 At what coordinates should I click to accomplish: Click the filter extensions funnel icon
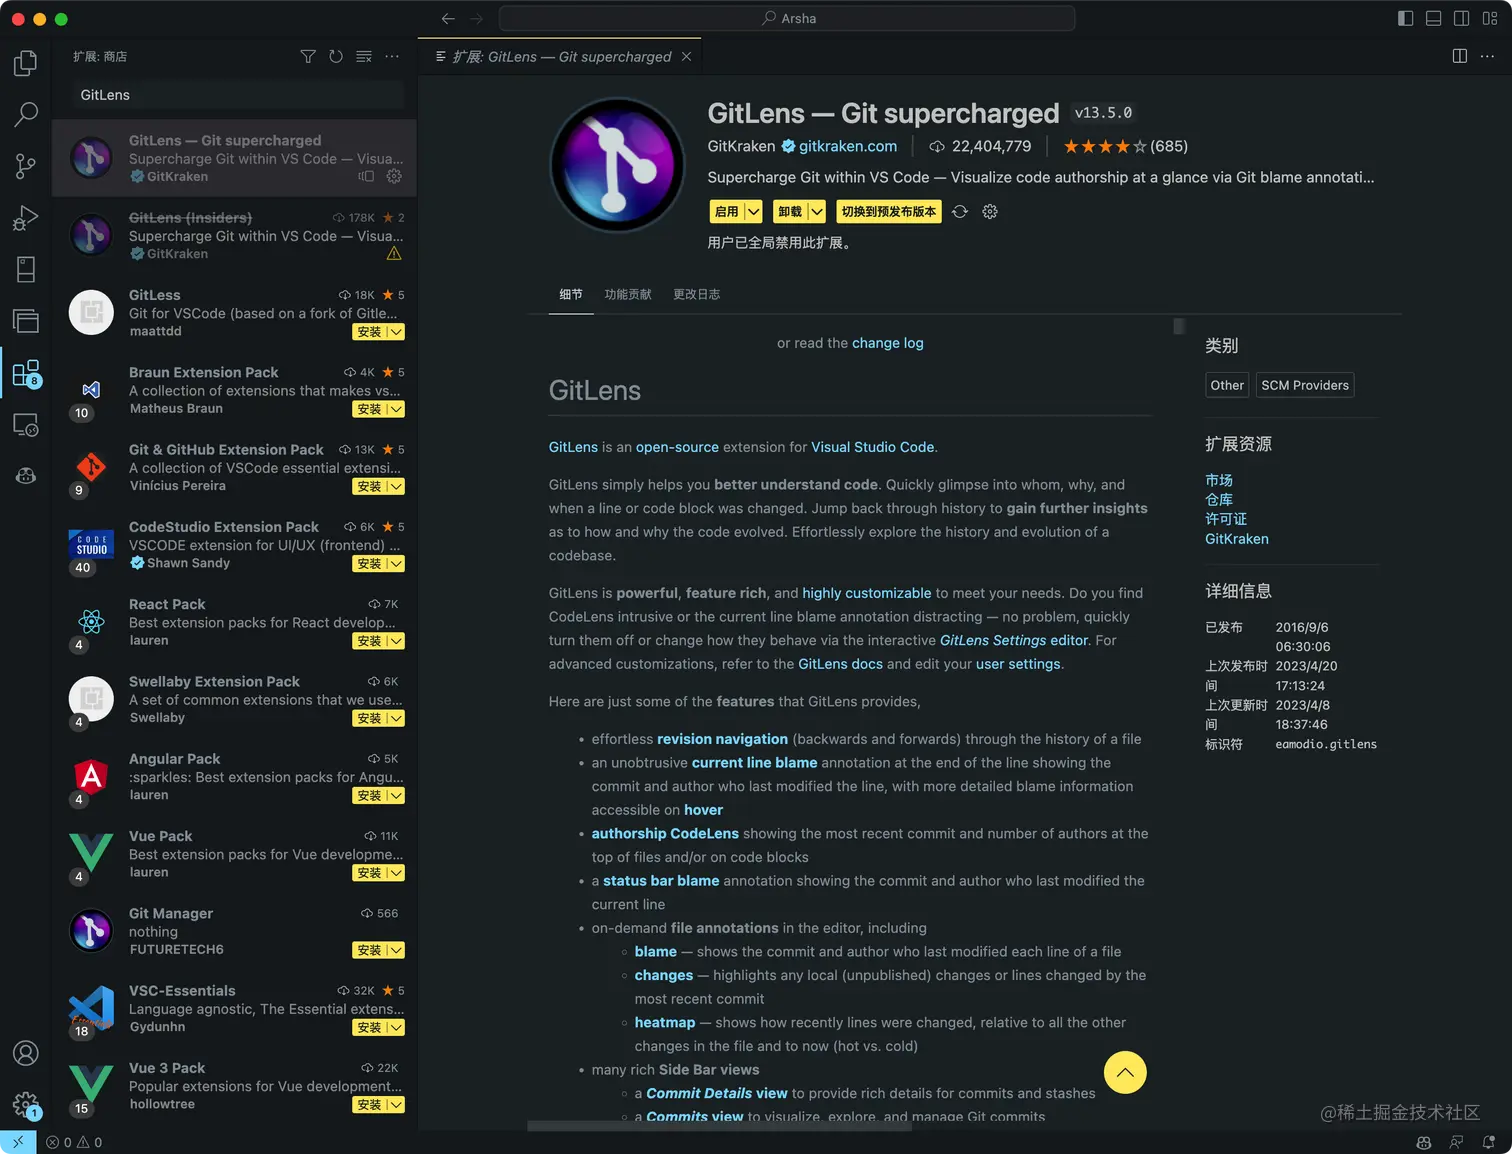(308, 57)
